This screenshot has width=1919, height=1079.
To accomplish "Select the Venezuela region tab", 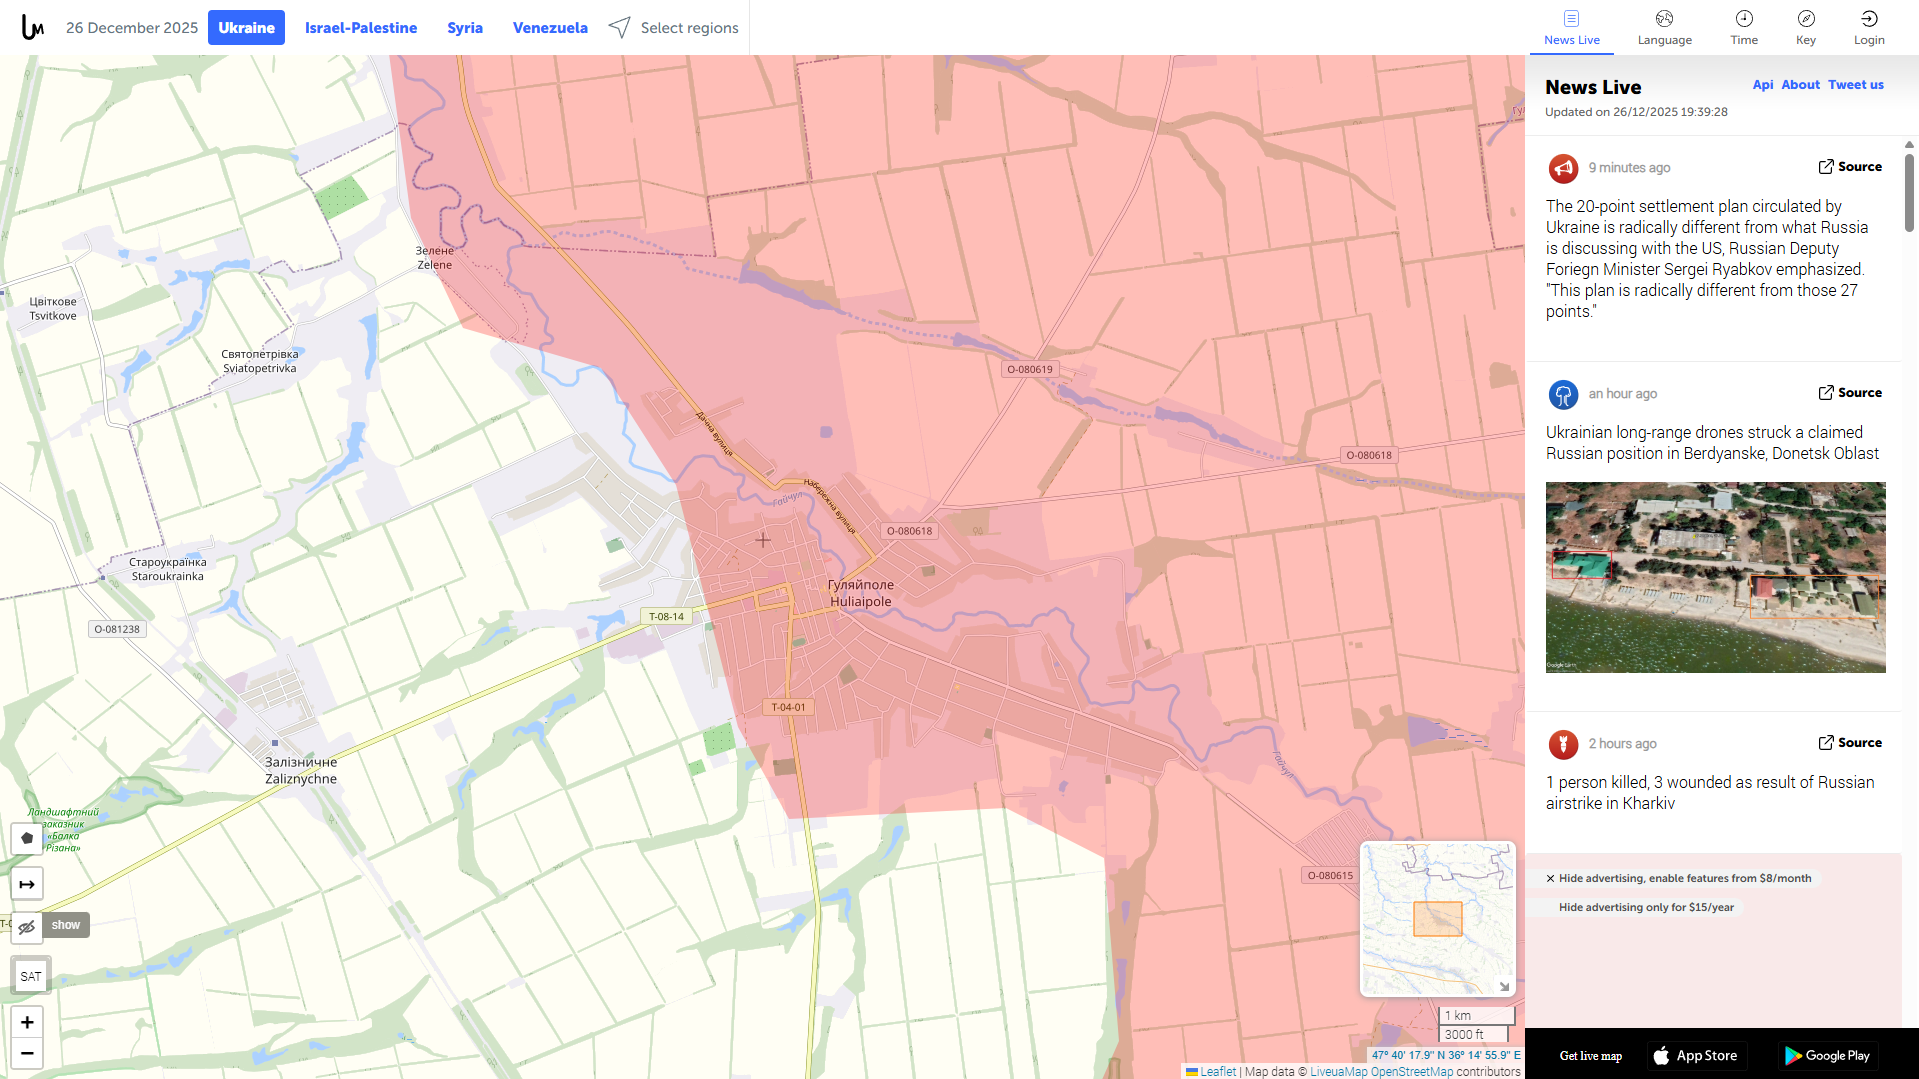I will tap(550, 28).
